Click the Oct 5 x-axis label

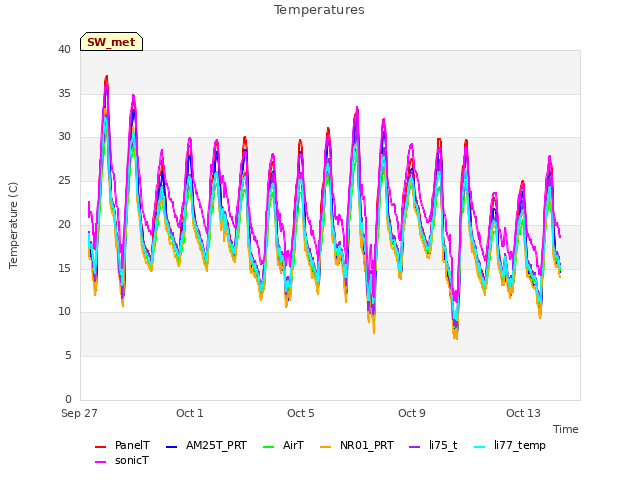pos(301,413)
